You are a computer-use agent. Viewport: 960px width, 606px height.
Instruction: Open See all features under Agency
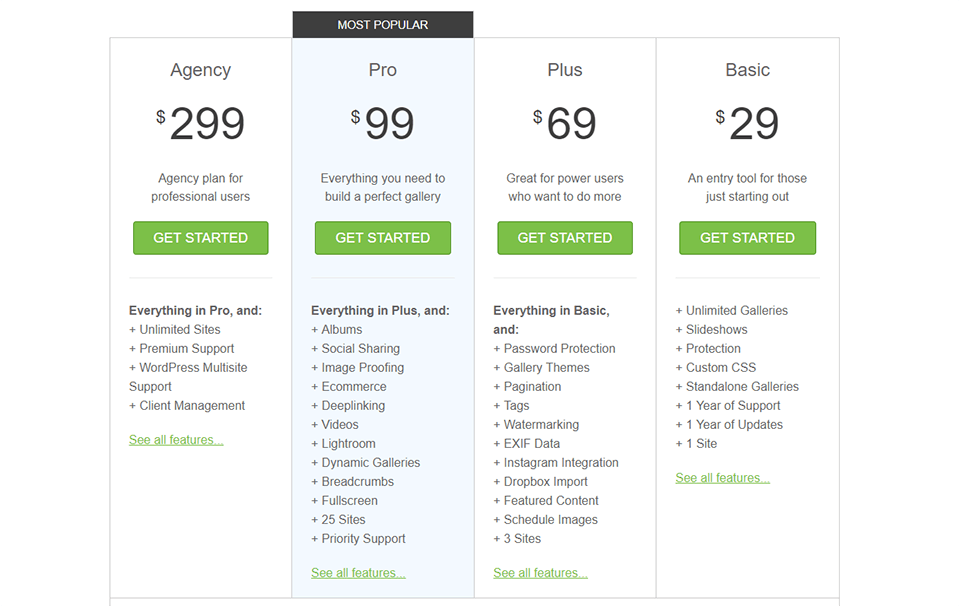176,439
